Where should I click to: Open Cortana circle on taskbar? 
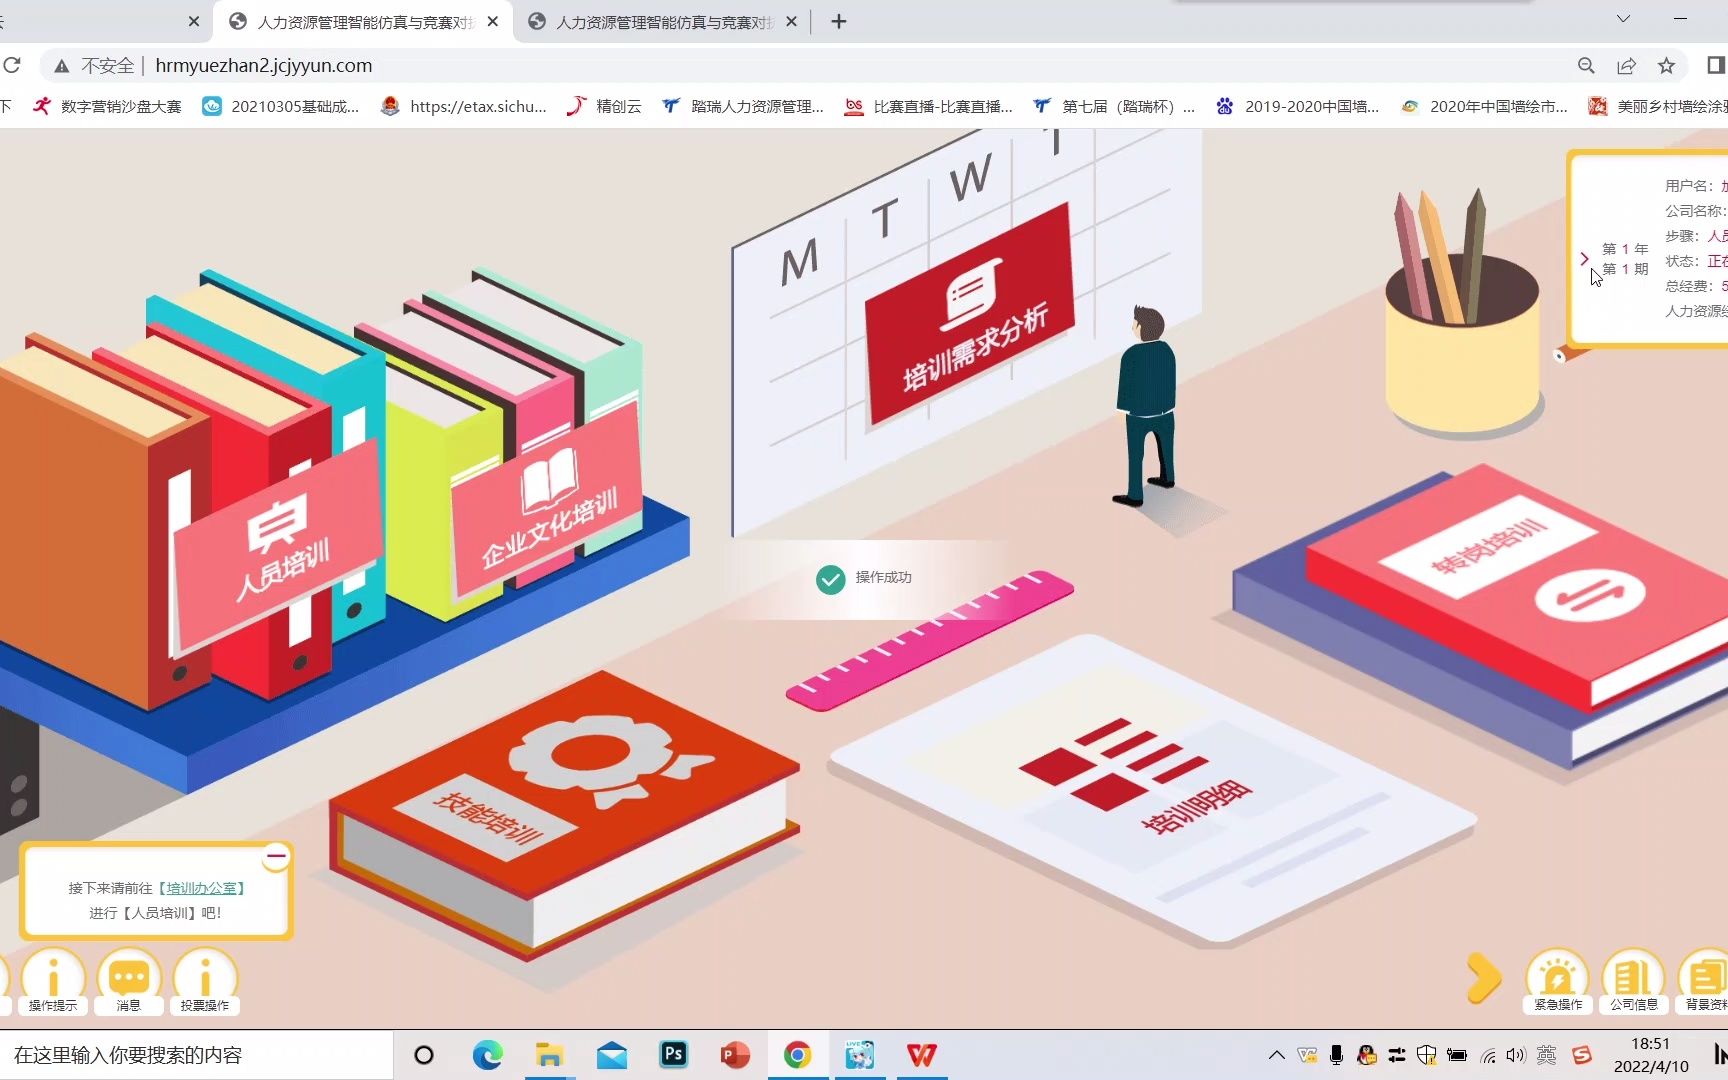(x=424, y=1055)
